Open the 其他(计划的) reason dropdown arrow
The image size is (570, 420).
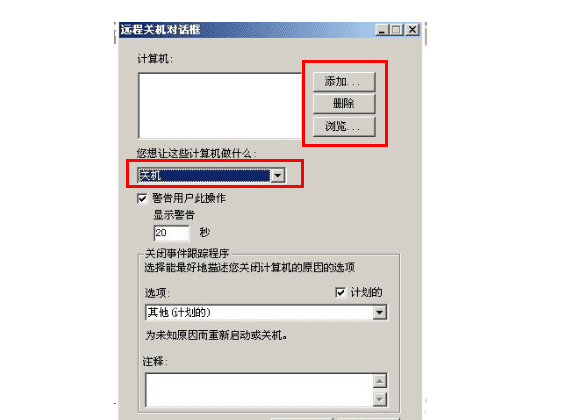pos(380,312)
